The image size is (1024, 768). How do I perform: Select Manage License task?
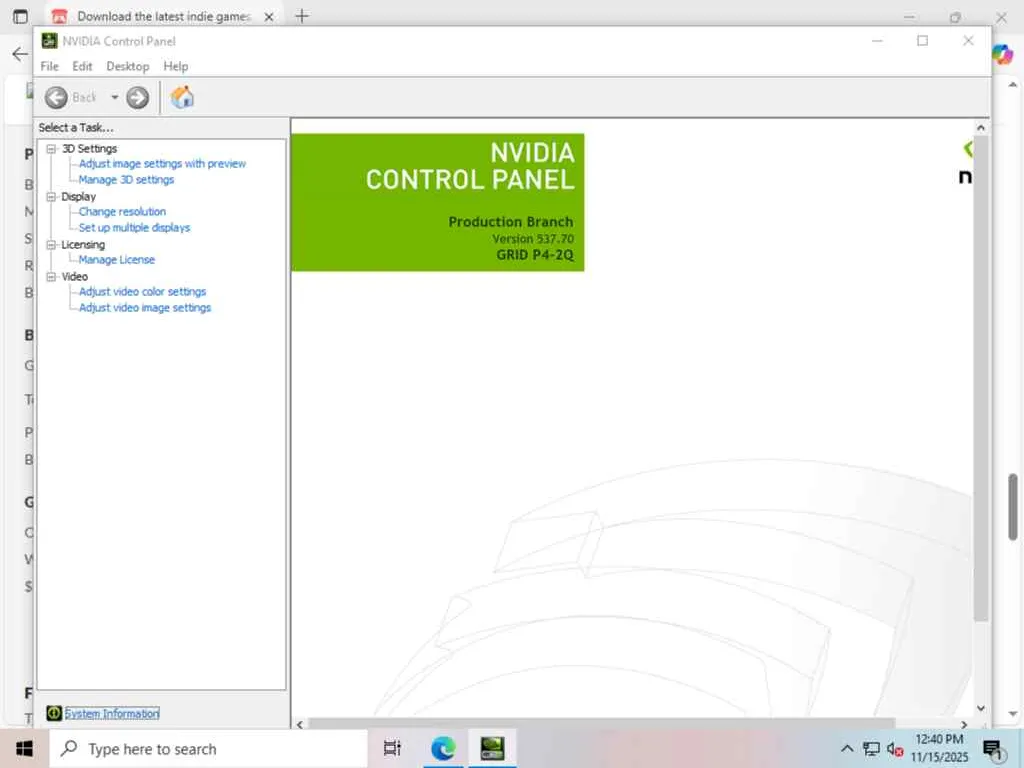tap(116, 259)
